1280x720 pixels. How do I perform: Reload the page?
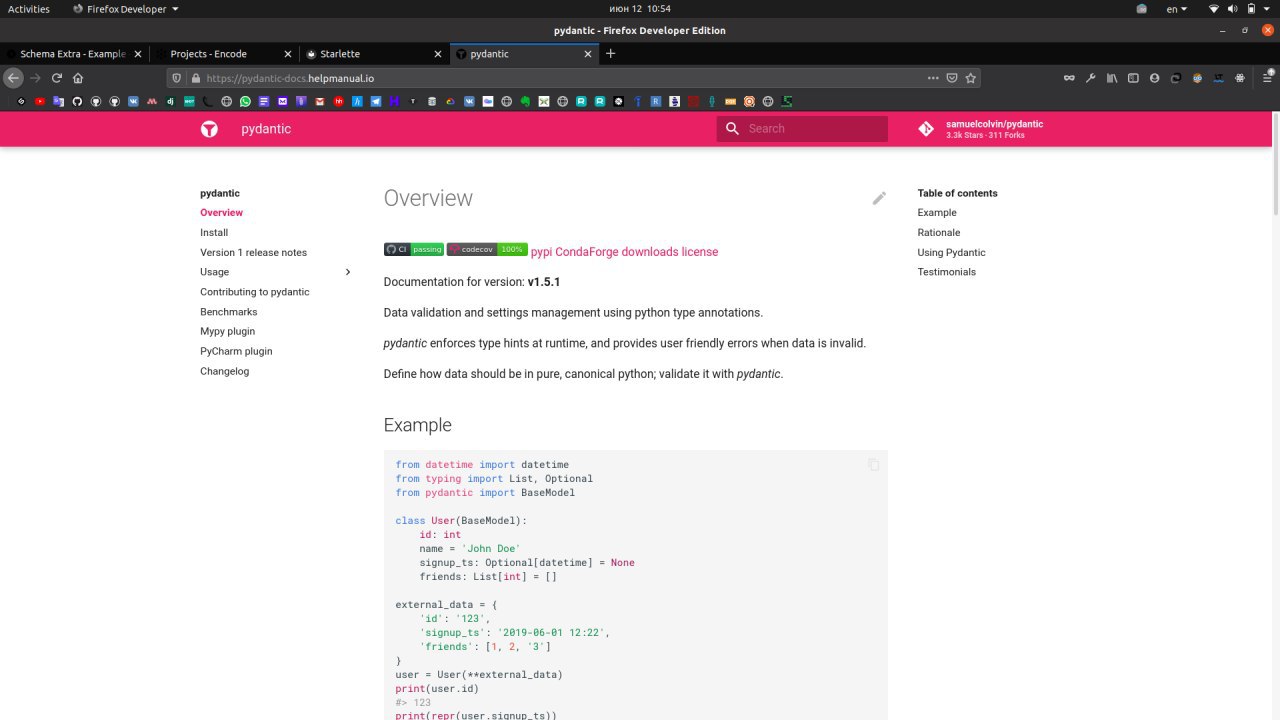(57, 78)
